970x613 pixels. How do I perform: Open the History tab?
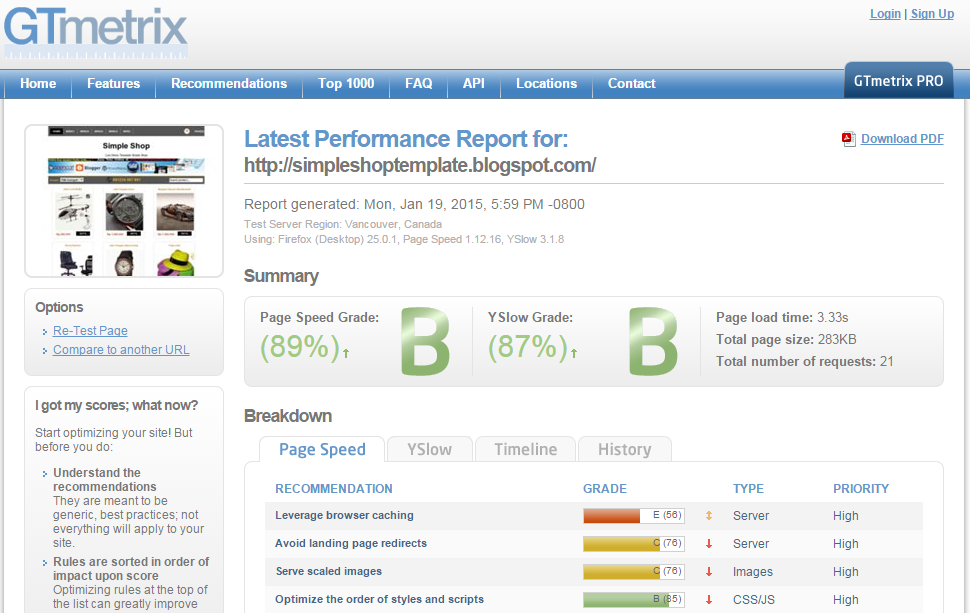point(624,450)
